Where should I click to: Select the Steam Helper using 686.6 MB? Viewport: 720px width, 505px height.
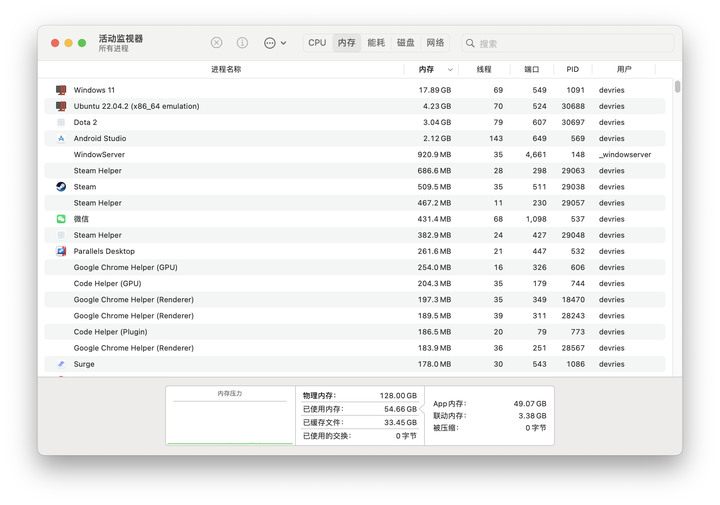coord(97,171)
